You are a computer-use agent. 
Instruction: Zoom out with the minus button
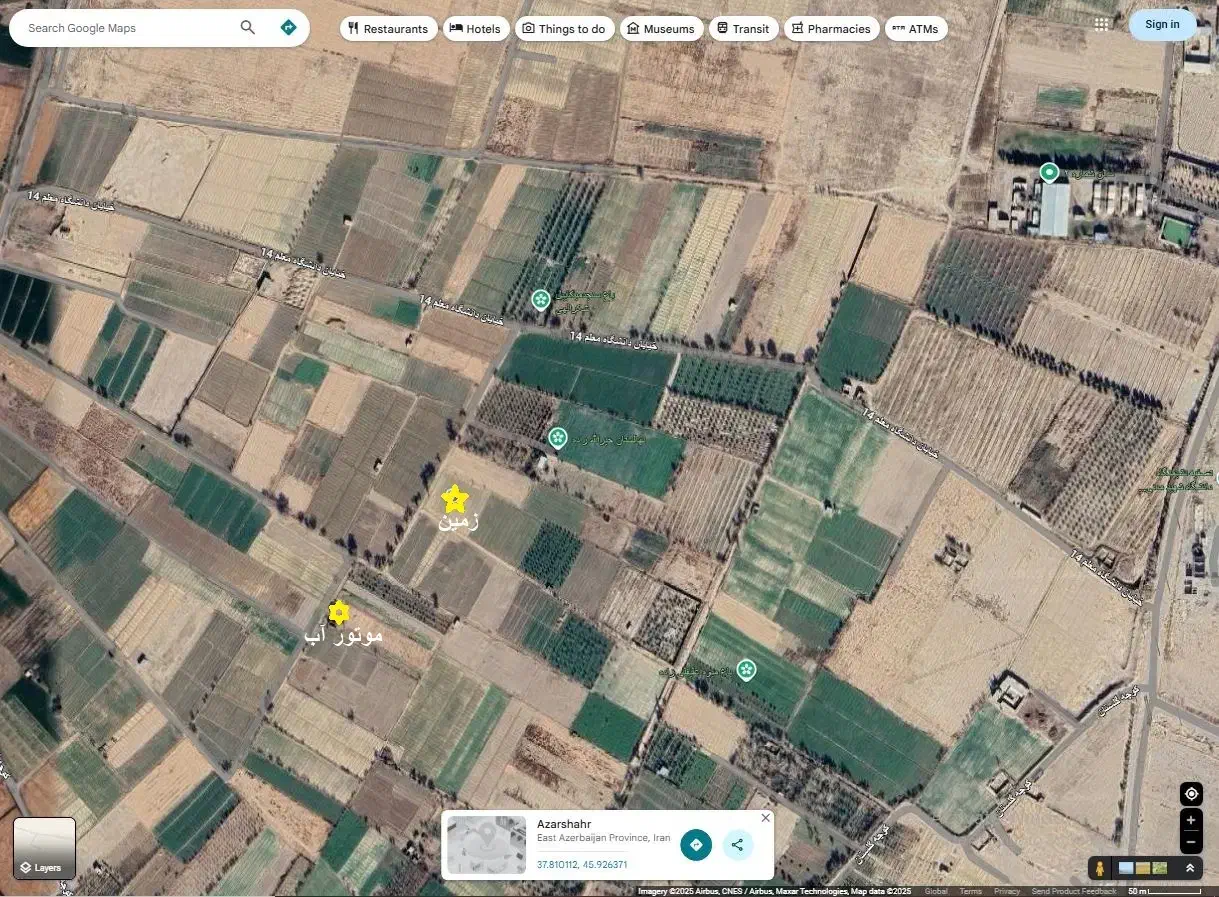pos(1190,842)
